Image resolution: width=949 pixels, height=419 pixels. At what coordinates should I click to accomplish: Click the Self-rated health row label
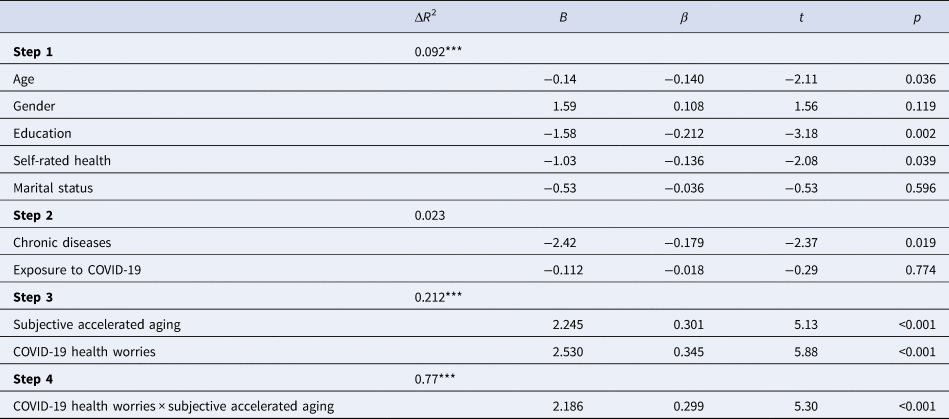(57, 159)
